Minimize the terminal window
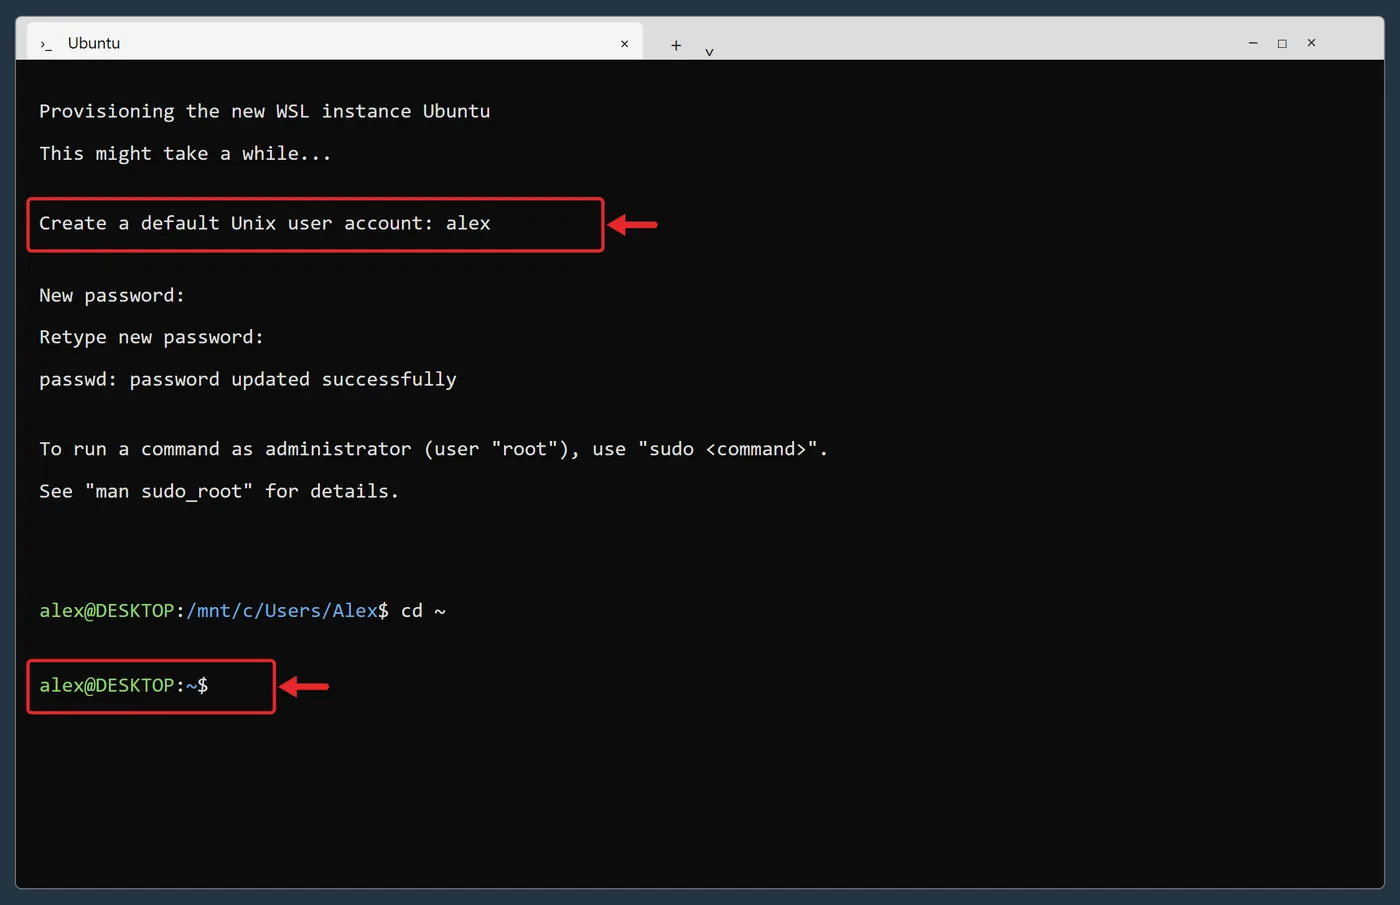1400x905 pixels. click(x=1253, y=43)
